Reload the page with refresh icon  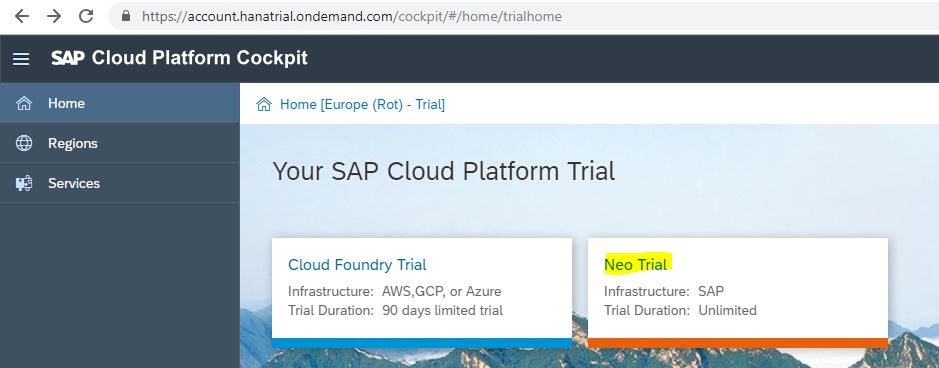click(86, 16)
